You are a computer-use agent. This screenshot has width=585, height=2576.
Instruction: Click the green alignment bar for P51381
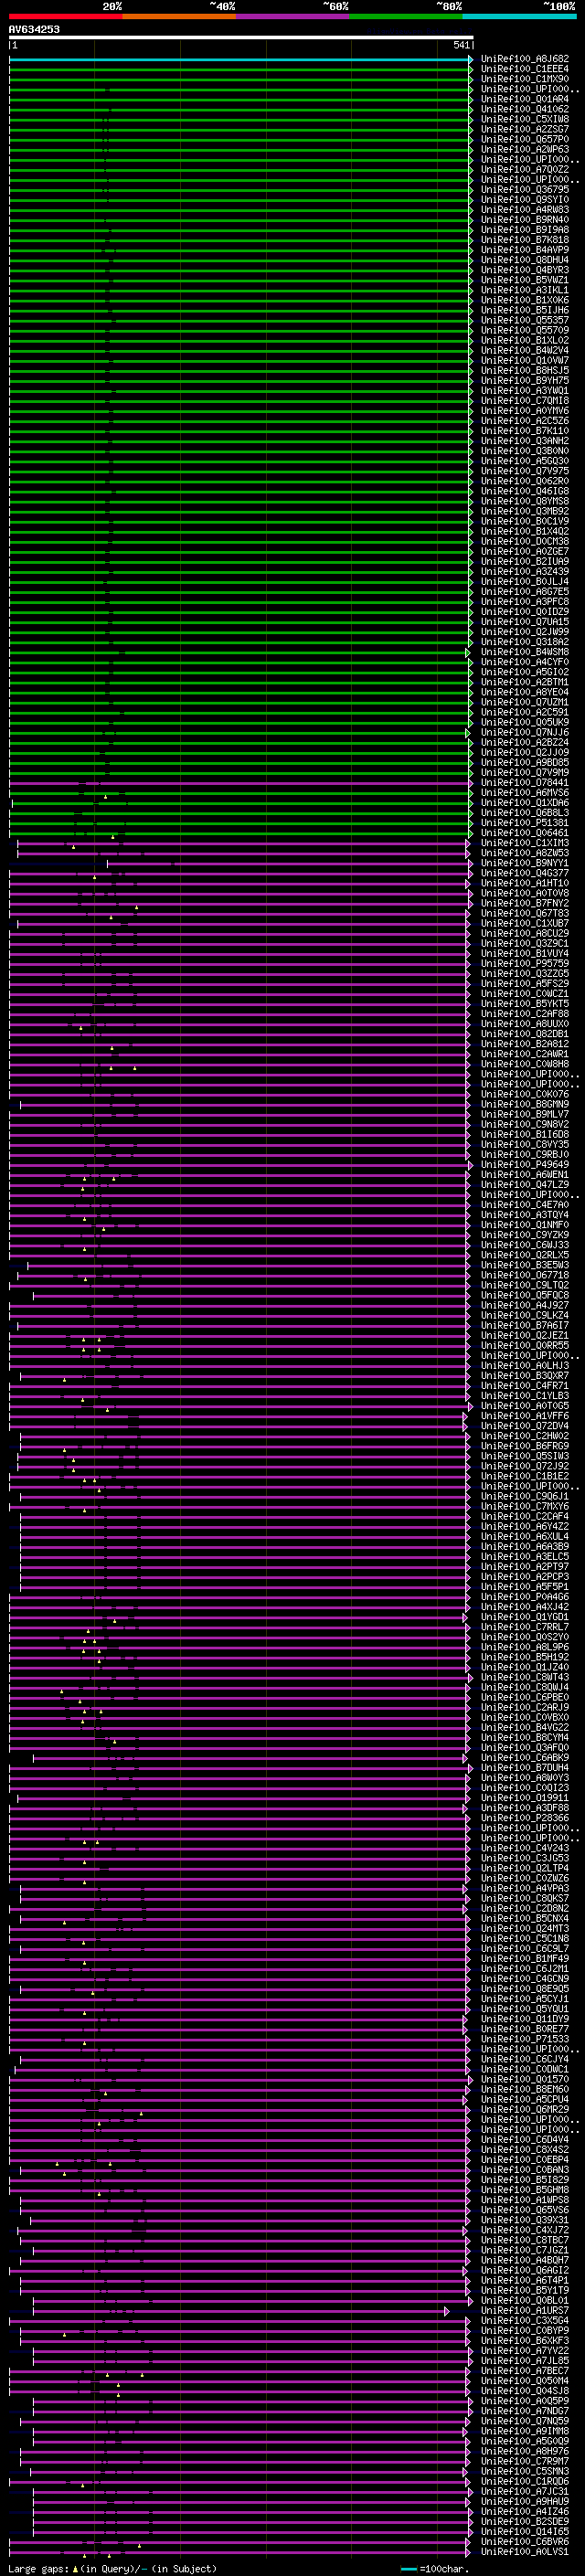click(241, 822)
